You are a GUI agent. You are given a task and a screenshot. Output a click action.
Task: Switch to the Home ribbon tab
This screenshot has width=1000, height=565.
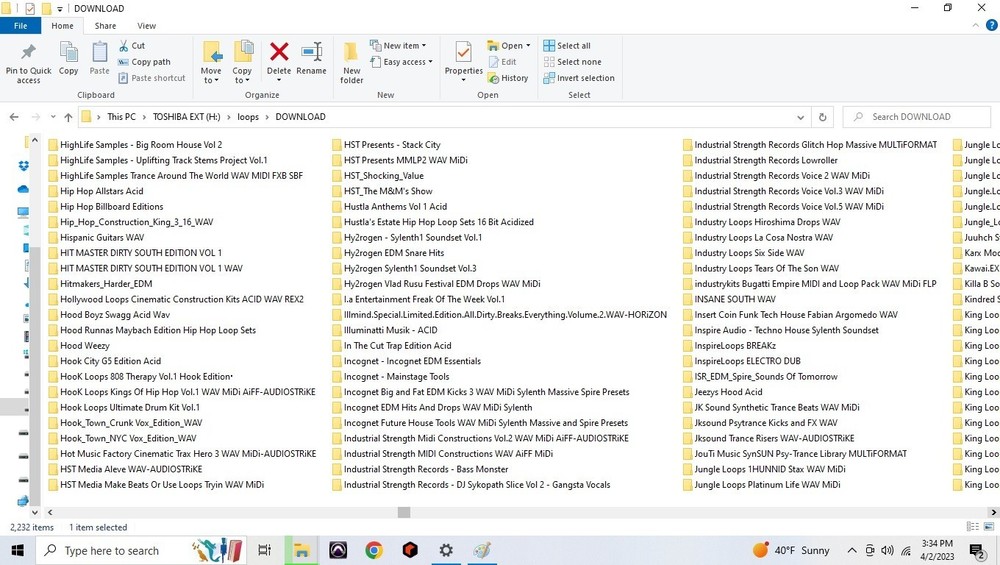[62, 26]
